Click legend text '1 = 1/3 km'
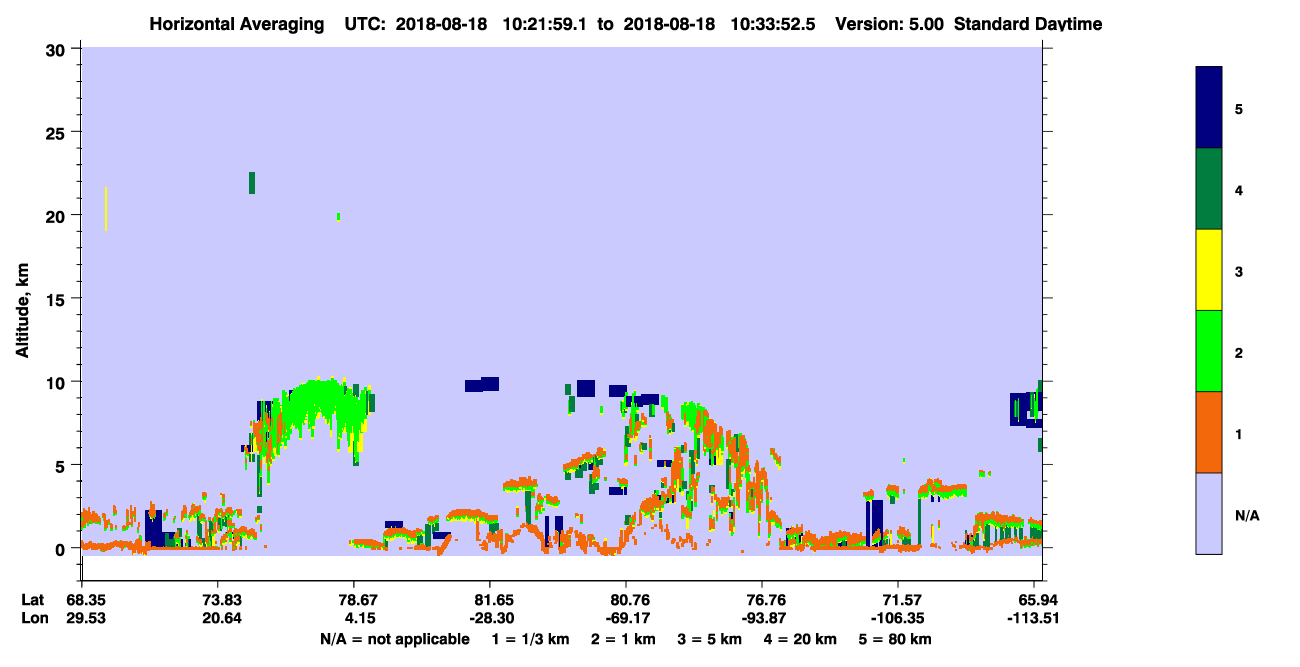Viewport: 1300px width, 667px height. [528, 639]
